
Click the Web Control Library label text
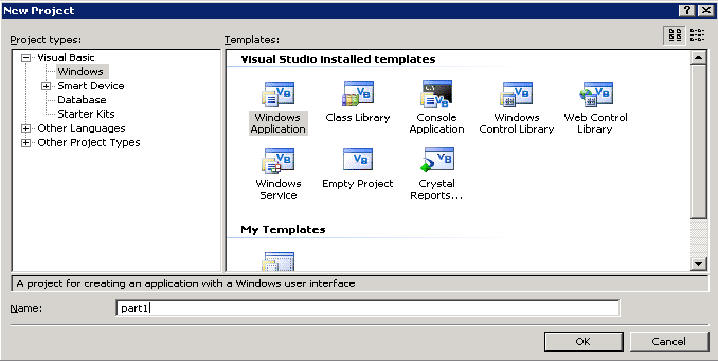click(595, 123)
